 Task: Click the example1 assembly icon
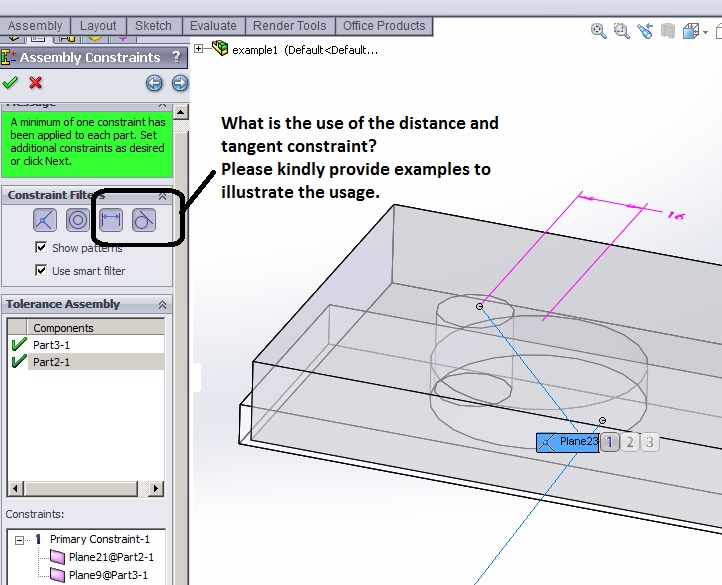point(220,48)
